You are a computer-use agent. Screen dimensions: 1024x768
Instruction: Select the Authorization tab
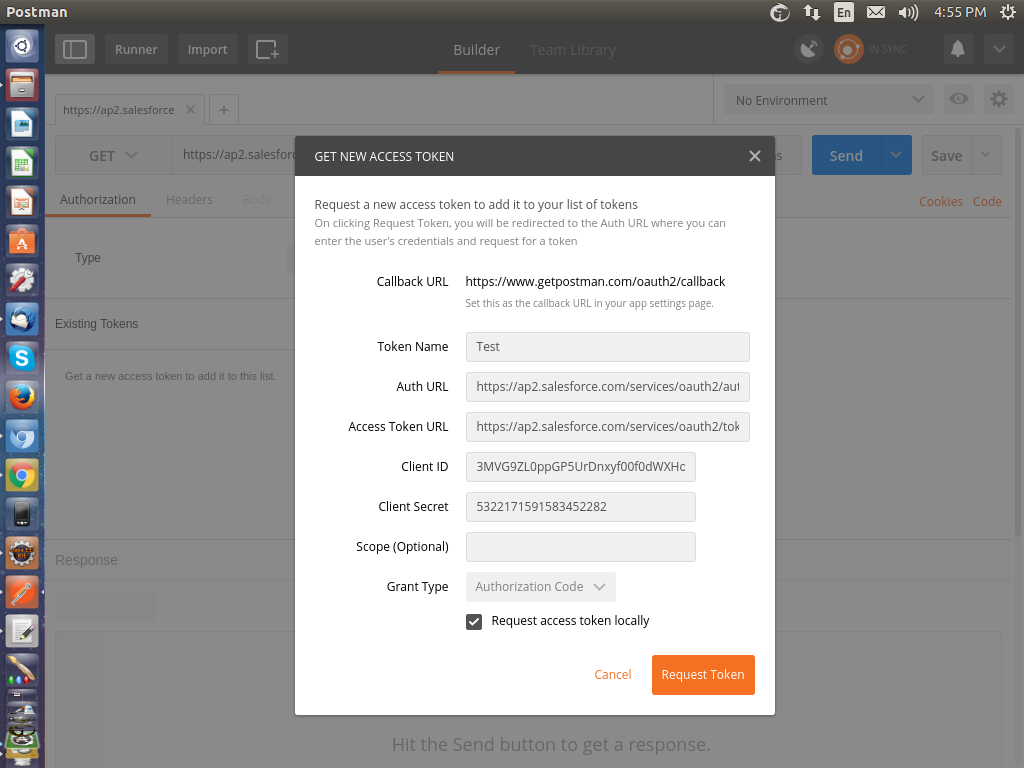tap(98, 200)
